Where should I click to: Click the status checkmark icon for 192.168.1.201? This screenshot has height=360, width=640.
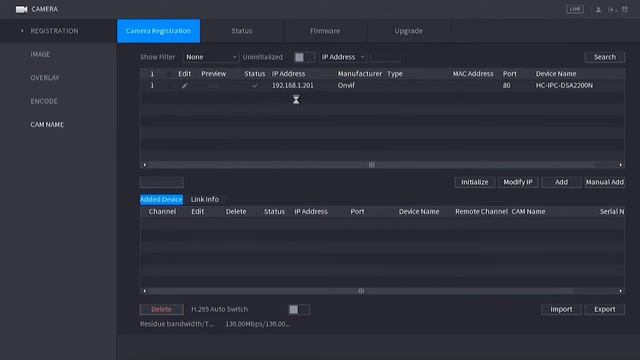pyautogui.click(x=255, y=86)
